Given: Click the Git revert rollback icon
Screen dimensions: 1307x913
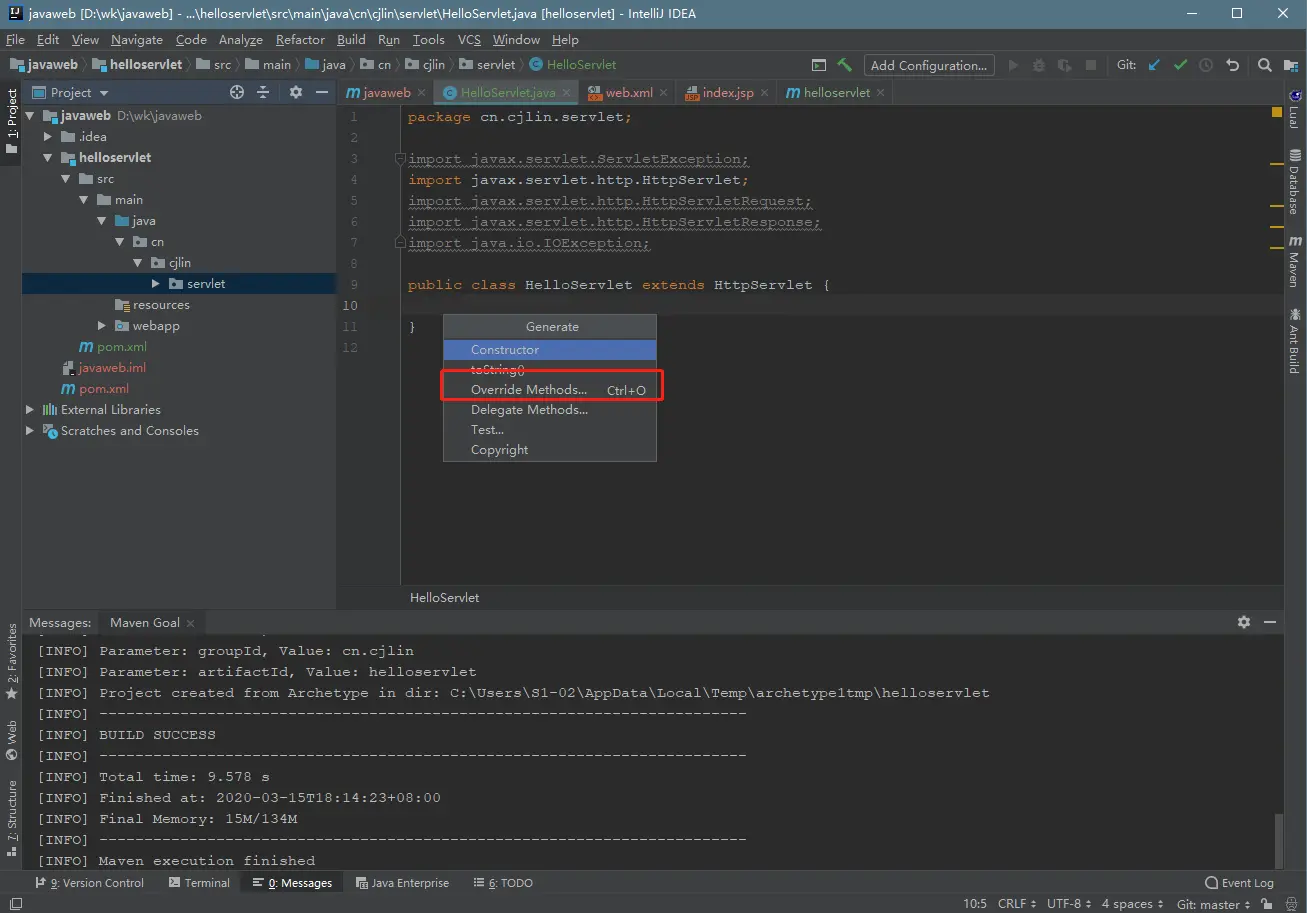Looking at the screenshot, I should 1232,65.
